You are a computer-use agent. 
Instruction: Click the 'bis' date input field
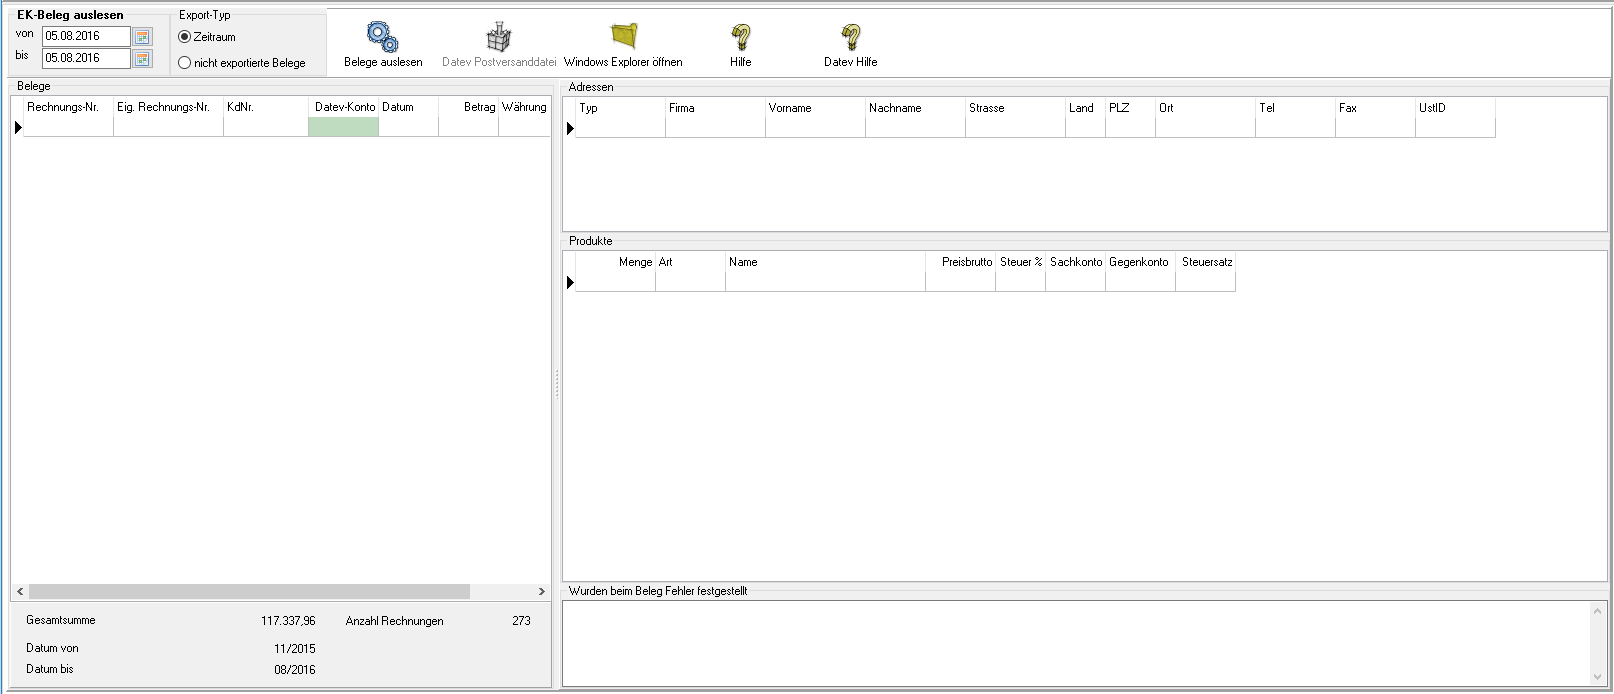point(86,59)
